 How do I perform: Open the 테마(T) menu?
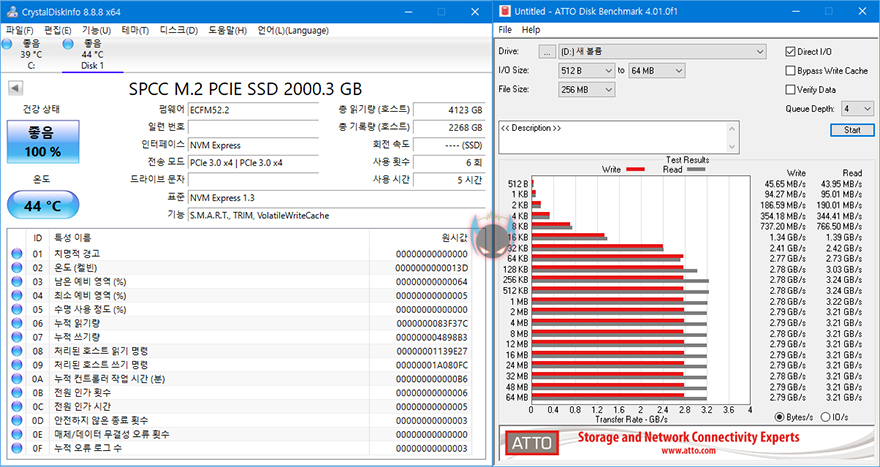click(135, 30)
